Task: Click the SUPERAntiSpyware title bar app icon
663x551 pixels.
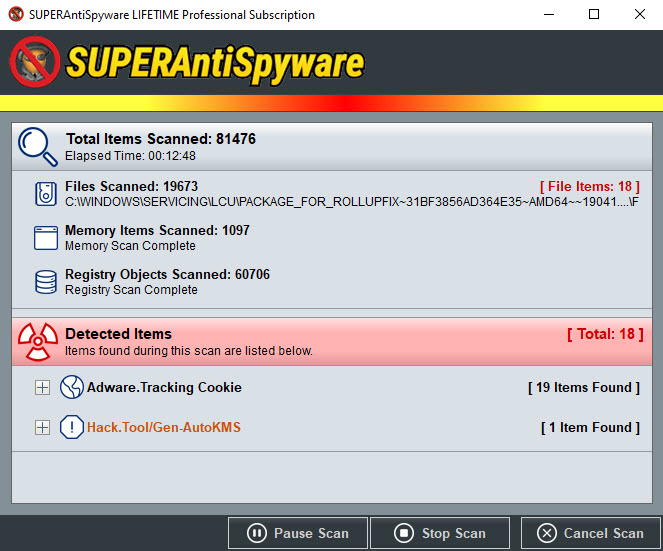Action: point(16,14)
